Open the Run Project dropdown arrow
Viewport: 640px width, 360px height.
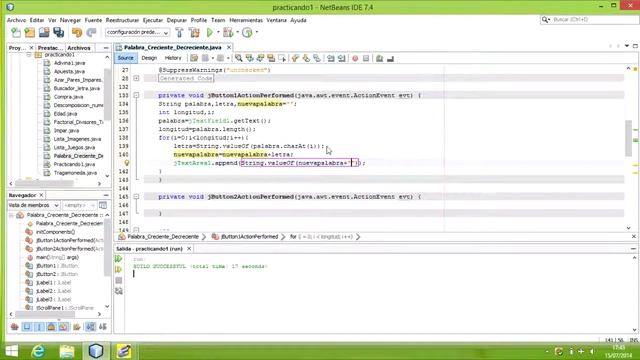coord(218,32)
